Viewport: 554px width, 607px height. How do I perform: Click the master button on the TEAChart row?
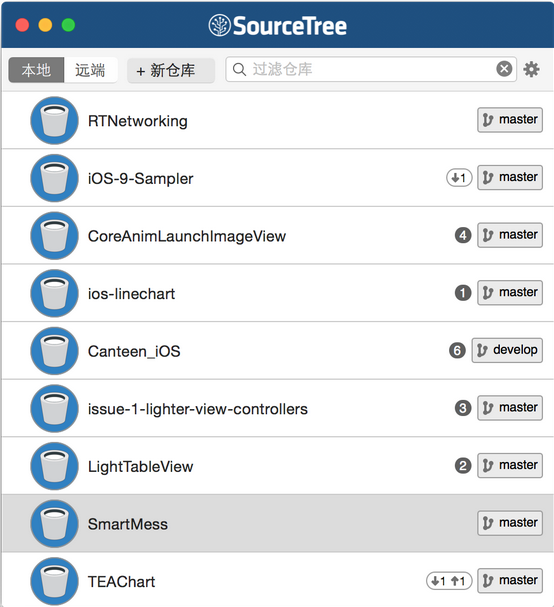click(510, 581)
